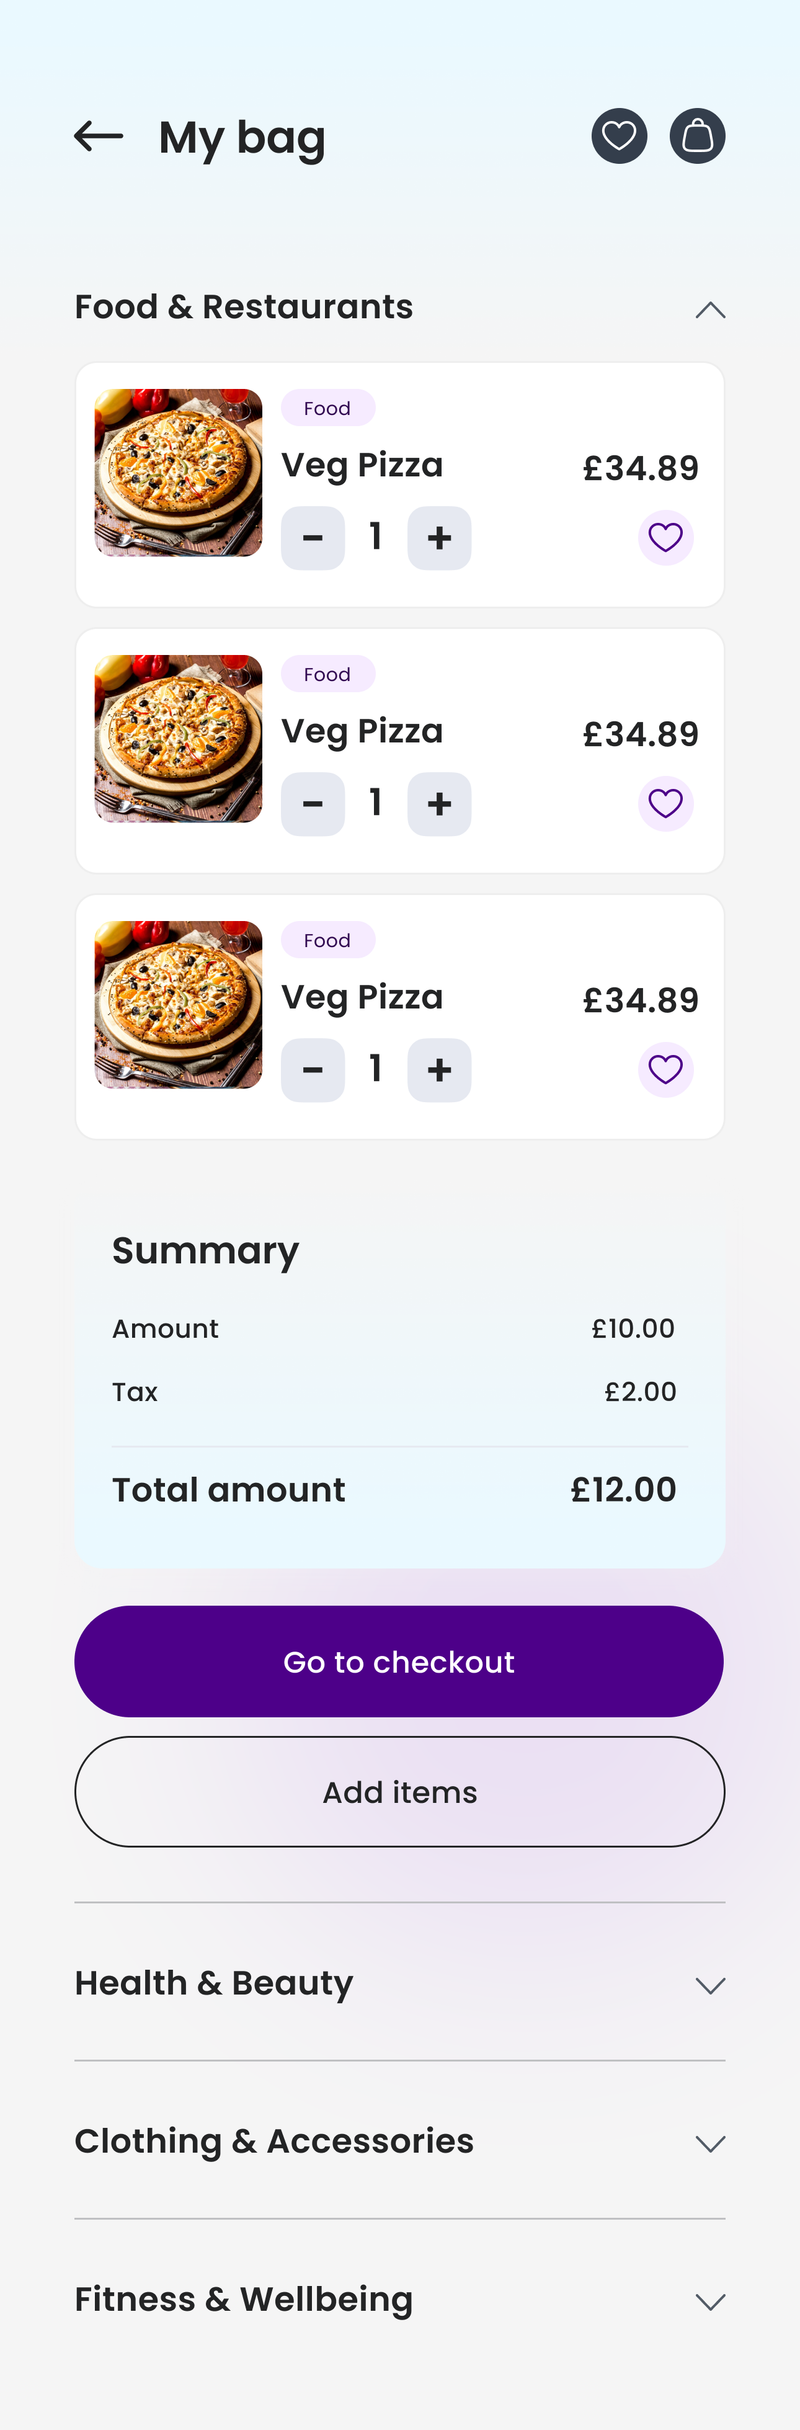Tap the Food tag on third pizza
Screen dimensions: 800x2430
[x=327, y=940]
